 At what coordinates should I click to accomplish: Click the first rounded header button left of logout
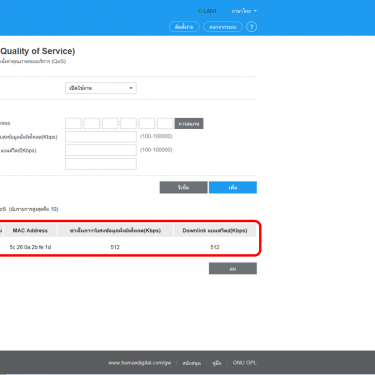184,27
